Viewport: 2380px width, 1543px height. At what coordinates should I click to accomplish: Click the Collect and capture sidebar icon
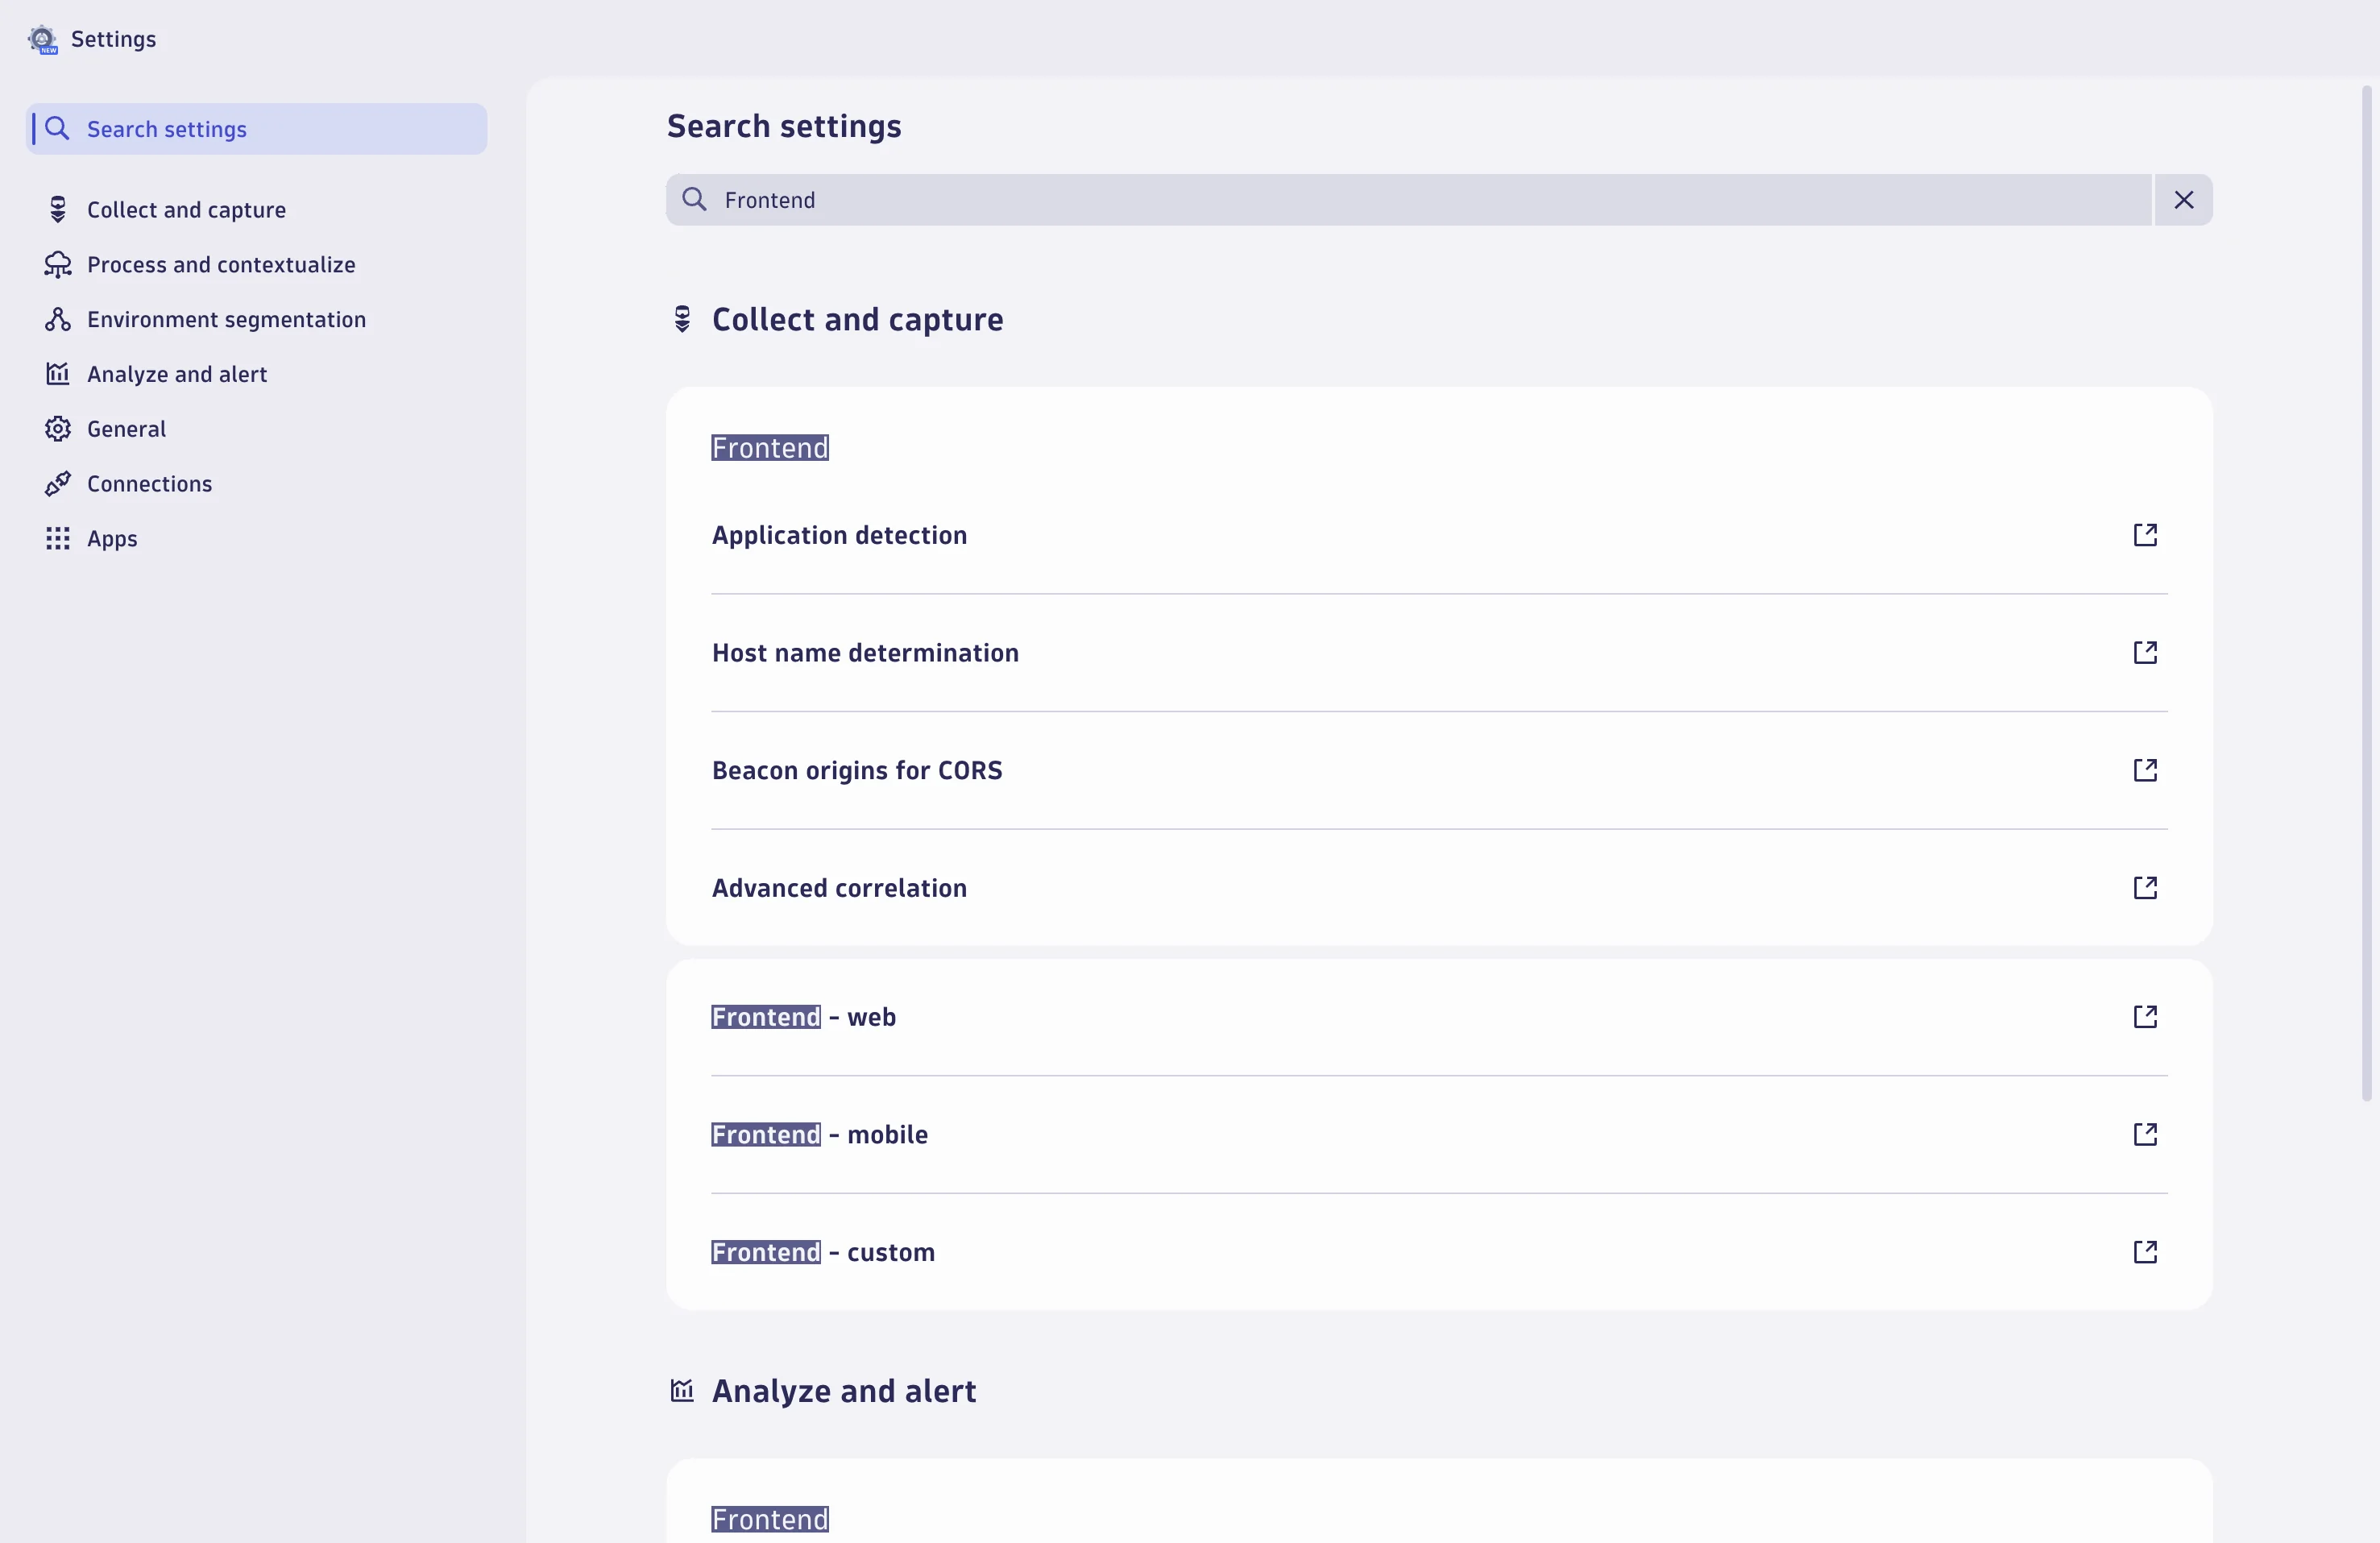coord(57,209)
